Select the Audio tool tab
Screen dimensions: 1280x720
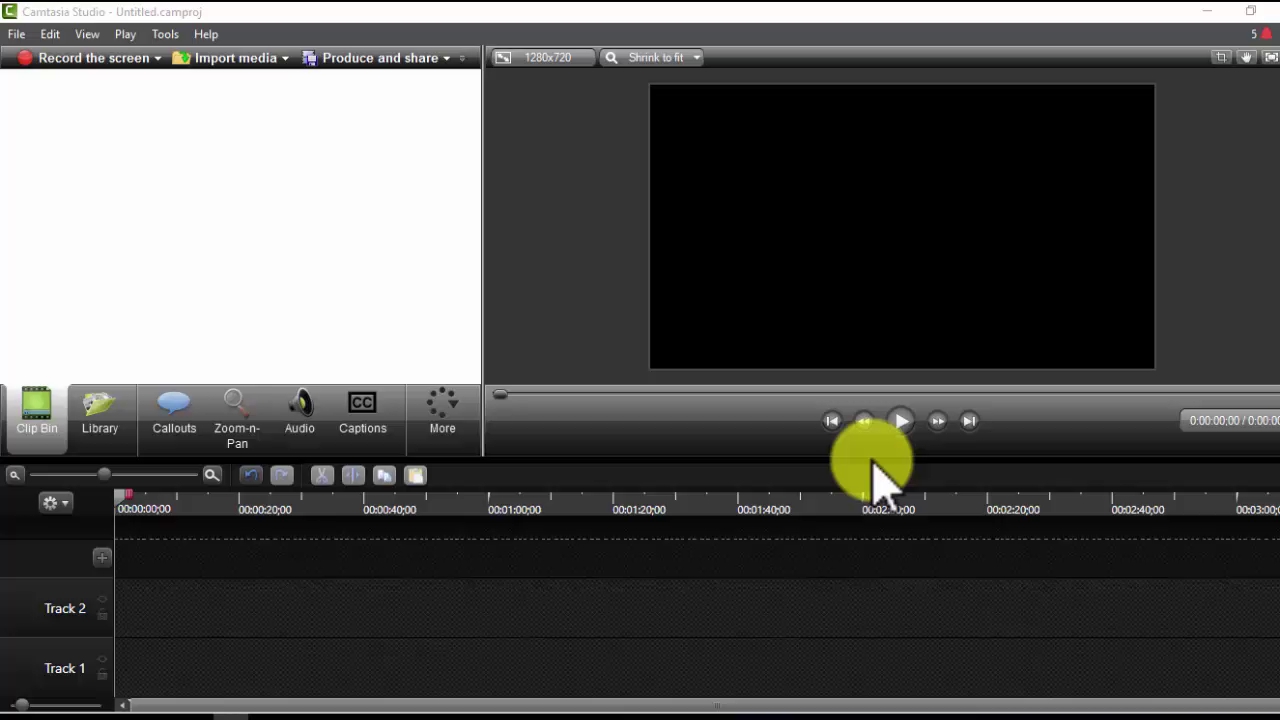[x=299, y=413]
